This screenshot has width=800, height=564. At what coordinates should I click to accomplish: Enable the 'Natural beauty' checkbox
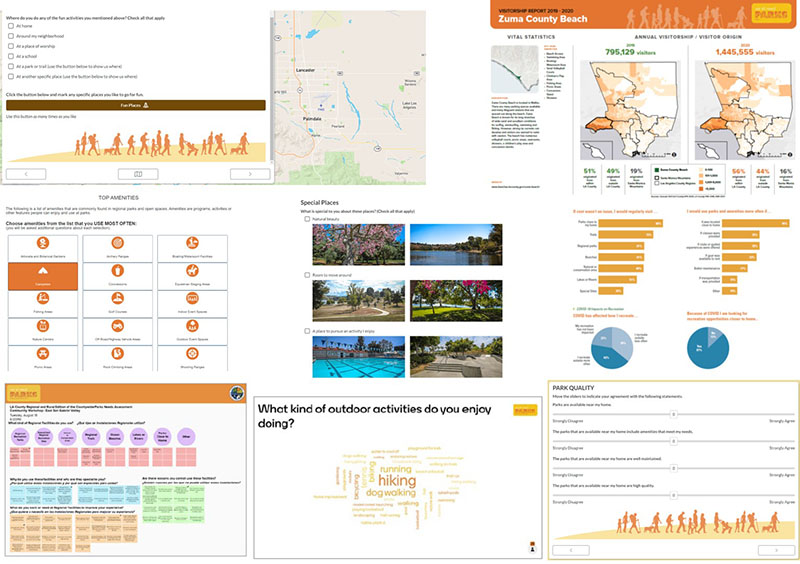tap(305, 217)
